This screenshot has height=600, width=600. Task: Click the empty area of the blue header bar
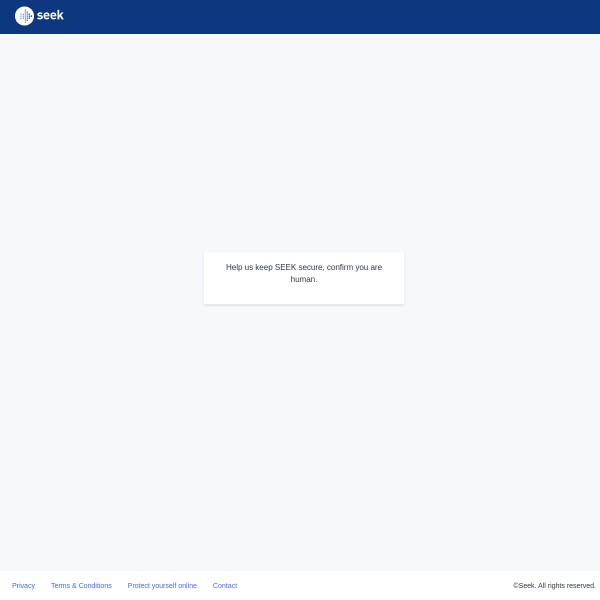tap(300, 16)
